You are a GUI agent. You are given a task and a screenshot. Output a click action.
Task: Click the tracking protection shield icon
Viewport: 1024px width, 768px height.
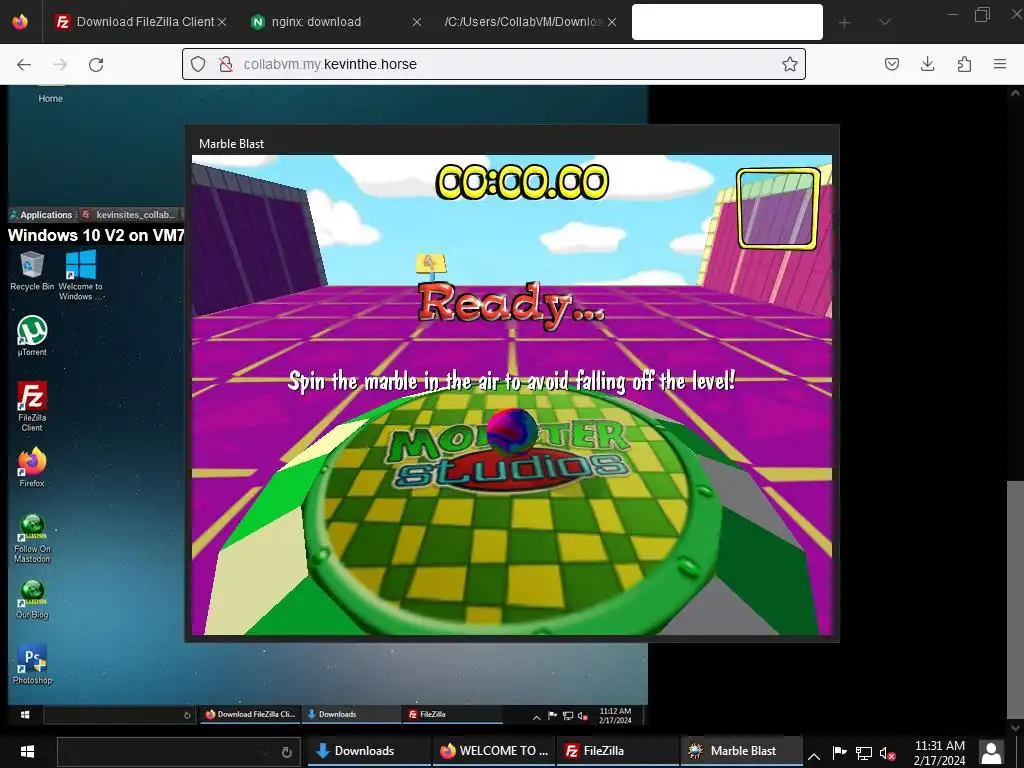(x=198, y=64)
